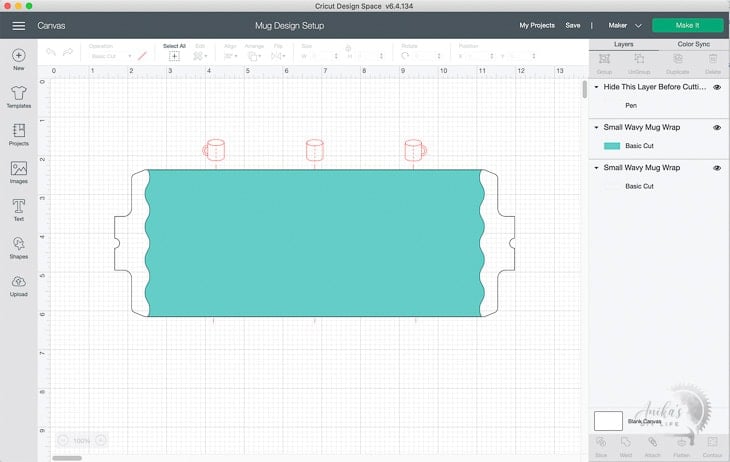Open the Projects panel
This screenshot has height=462, width=730.
(19, 135)
